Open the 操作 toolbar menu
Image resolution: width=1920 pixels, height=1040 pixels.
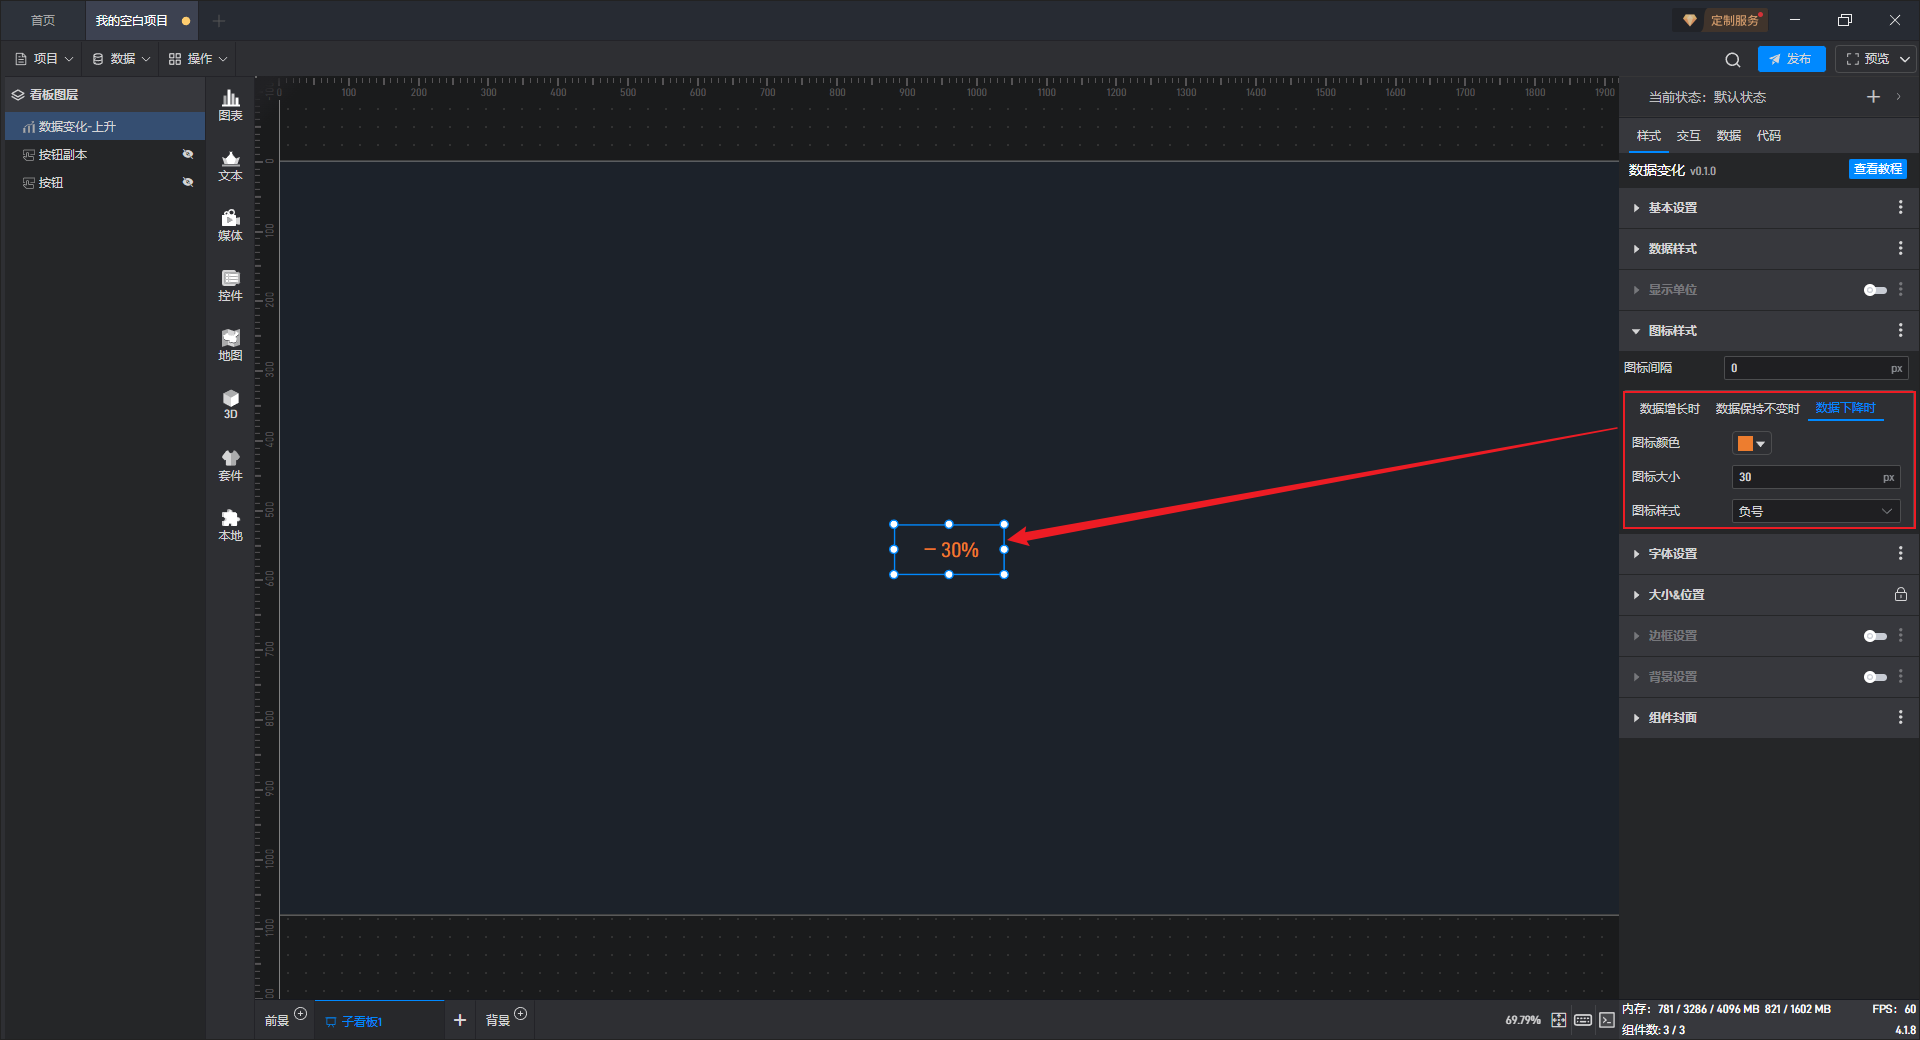pos(198,59)
